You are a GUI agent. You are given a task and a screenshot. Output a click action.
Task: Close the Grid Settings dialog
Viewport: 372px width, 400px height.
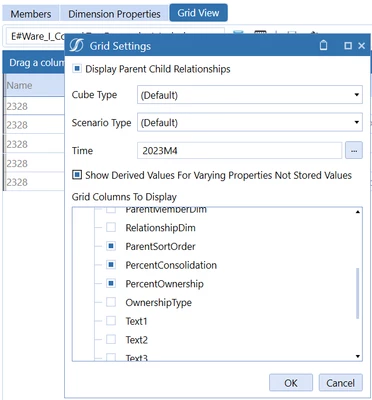361,46
